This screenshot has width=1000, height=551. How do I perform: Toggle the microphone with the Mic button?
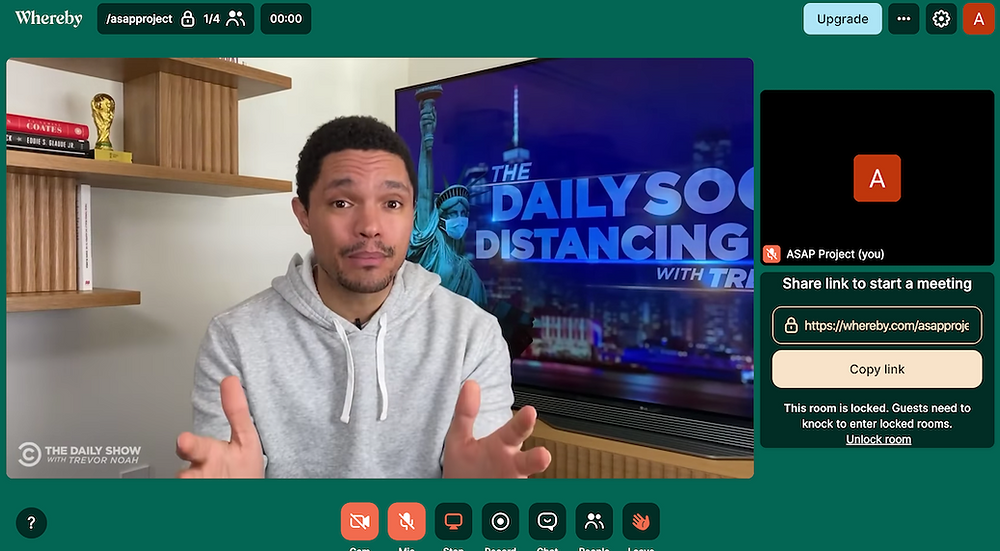tap(406, 522)
